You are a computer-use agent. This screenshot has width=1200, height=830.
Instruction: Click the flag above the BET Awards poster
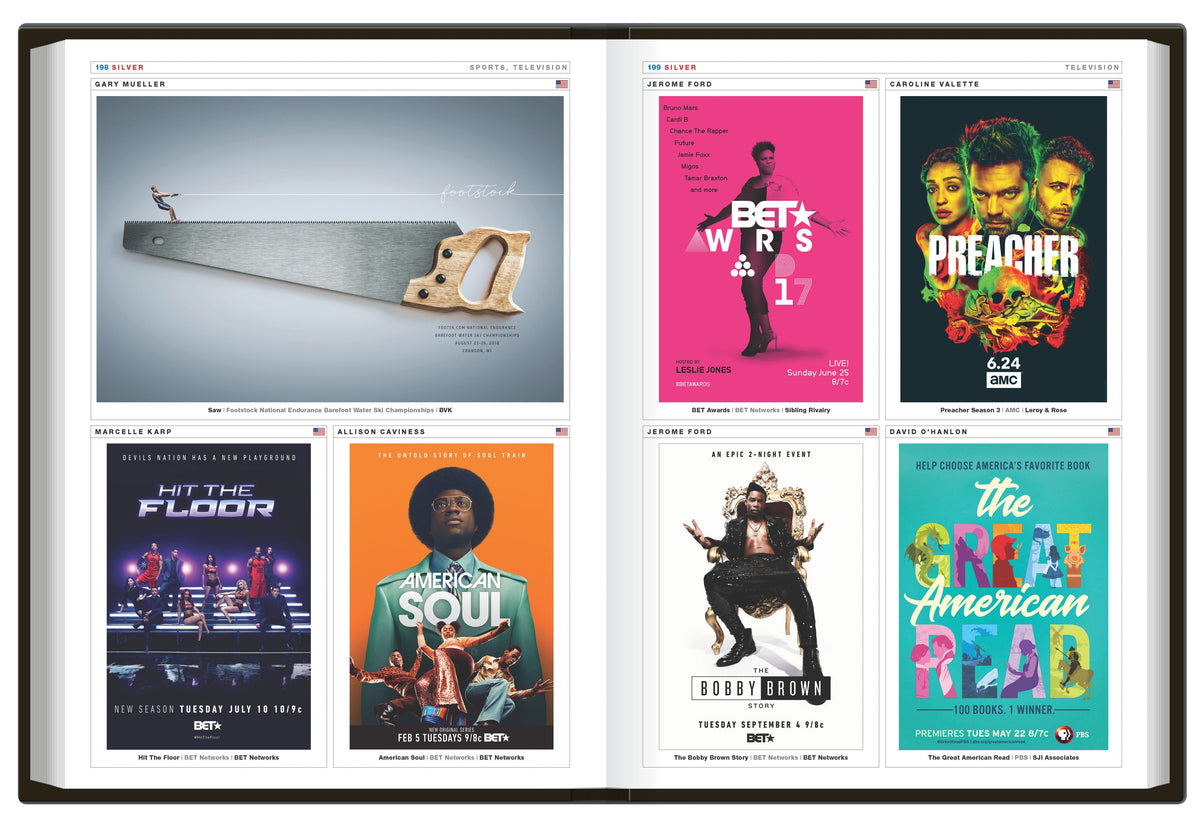click(871, 84)
